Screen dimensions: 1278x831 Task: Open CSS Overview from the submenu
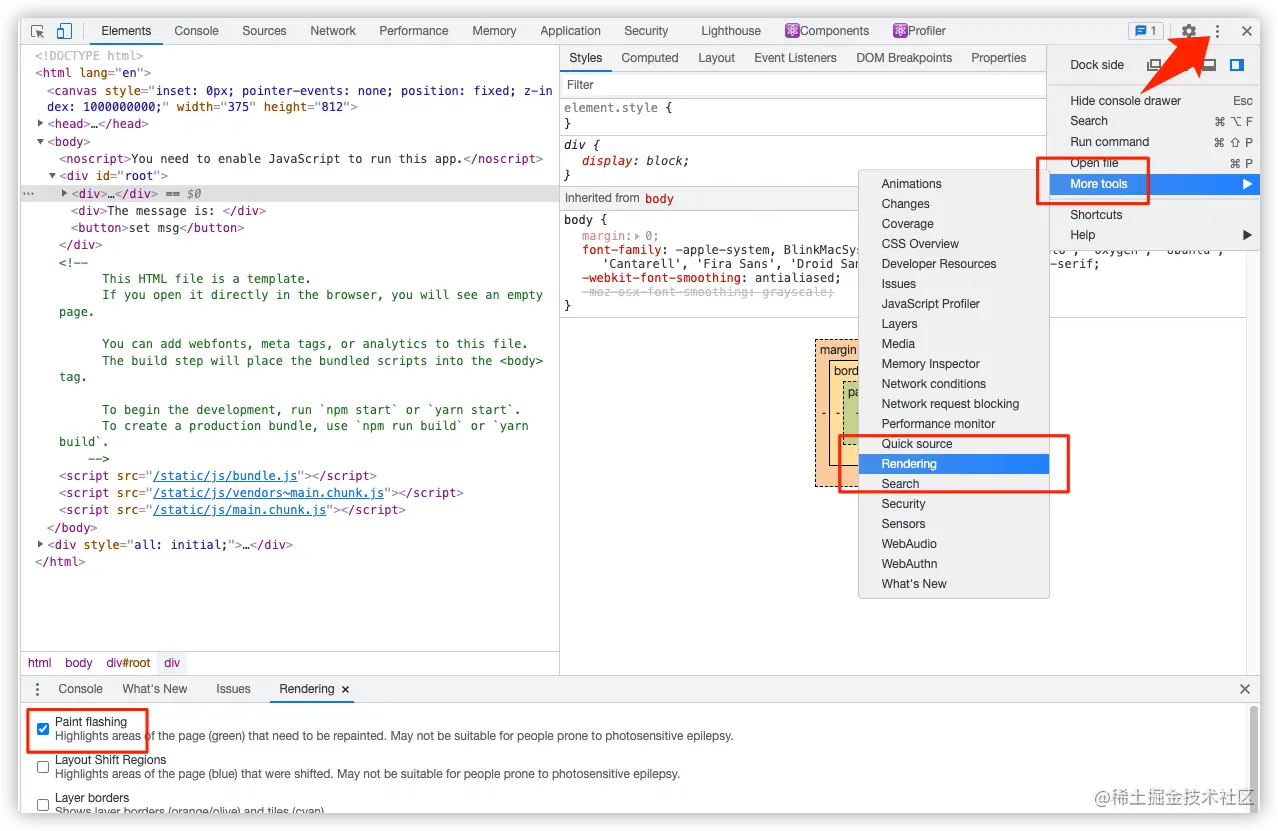954,244
